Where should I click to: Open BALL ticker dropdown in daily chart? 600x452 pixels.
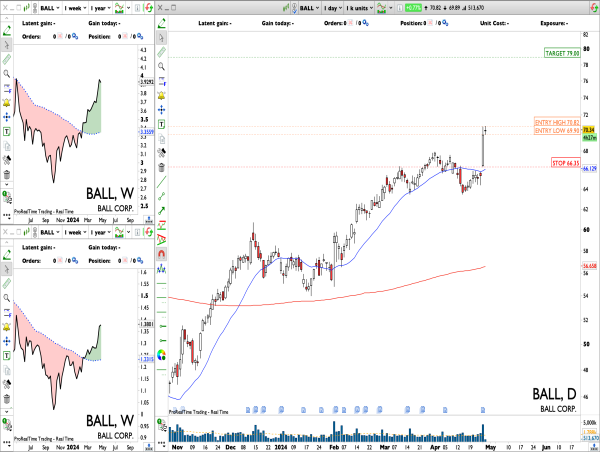click(x=309, y=8)
